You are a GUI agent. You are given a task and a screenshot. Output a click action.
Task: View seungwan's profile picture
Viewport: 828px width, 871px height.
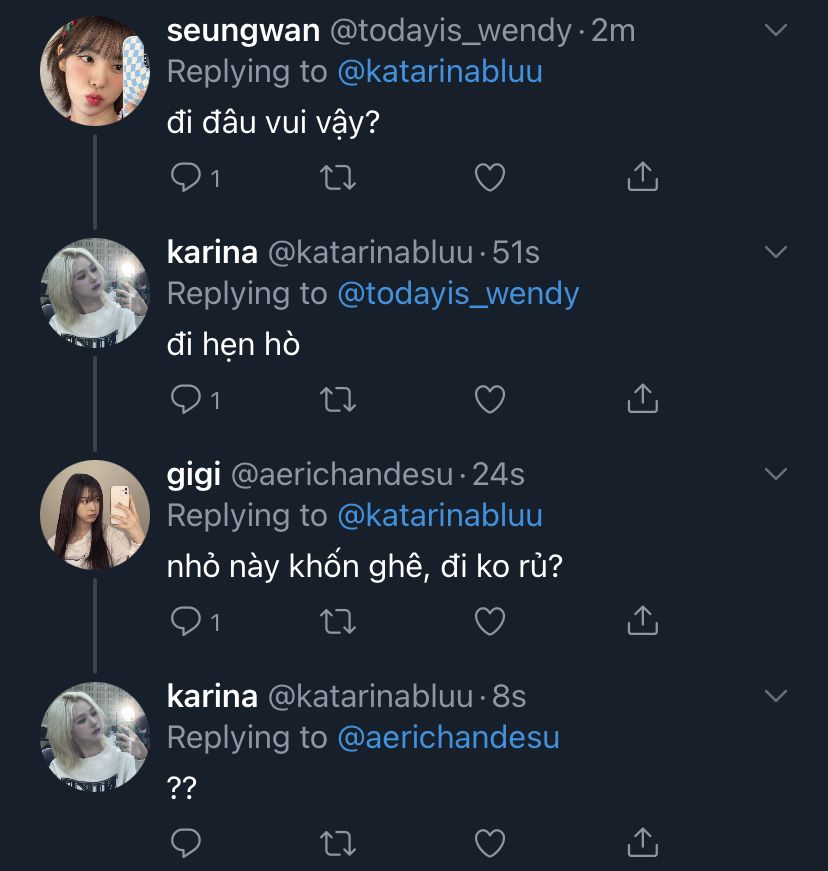94,70
